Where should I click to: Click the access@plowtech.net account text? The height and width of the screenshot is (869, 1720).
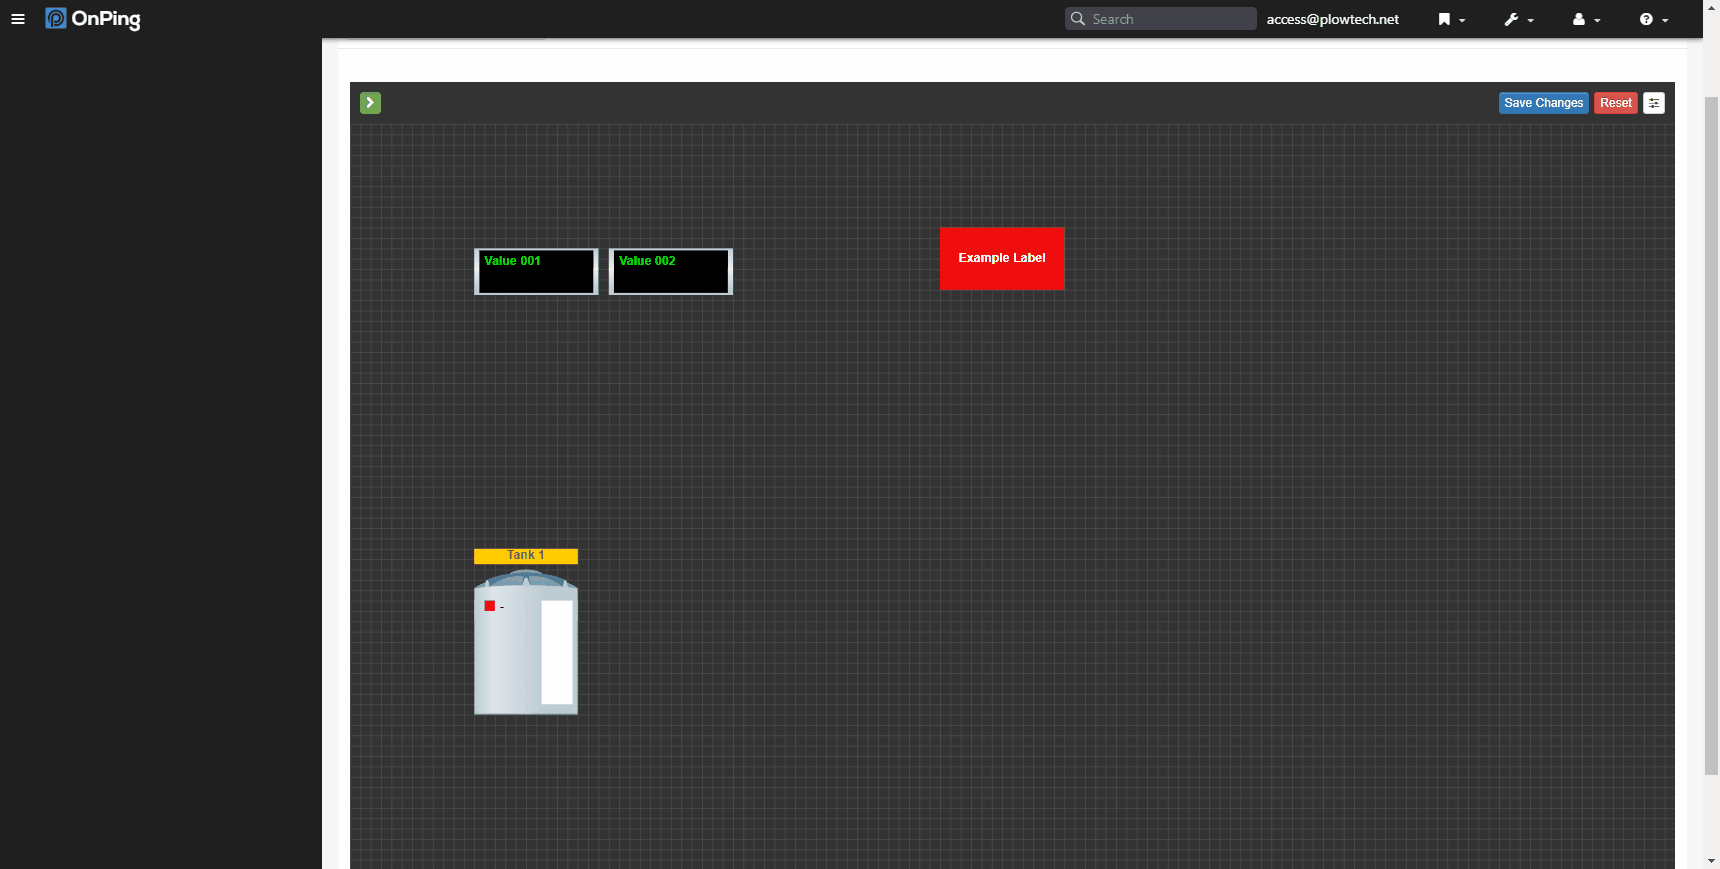pyautogui.click(x=1332, y=19)
